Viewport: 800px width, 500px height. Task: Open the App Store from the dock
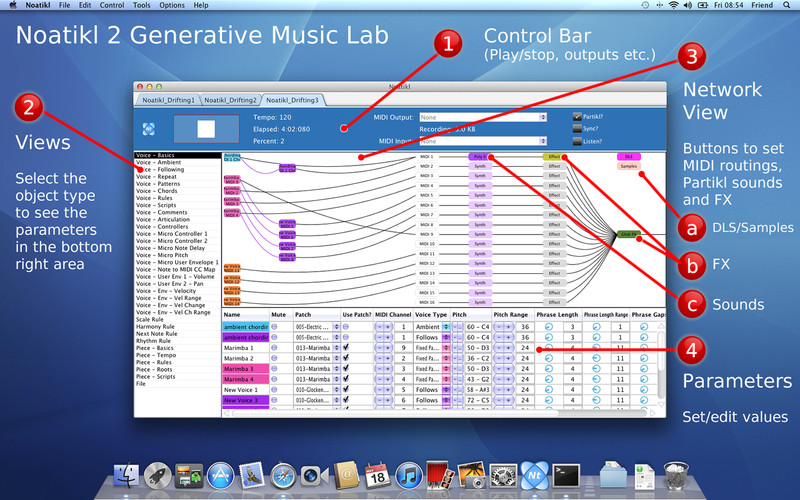[220, 476]
